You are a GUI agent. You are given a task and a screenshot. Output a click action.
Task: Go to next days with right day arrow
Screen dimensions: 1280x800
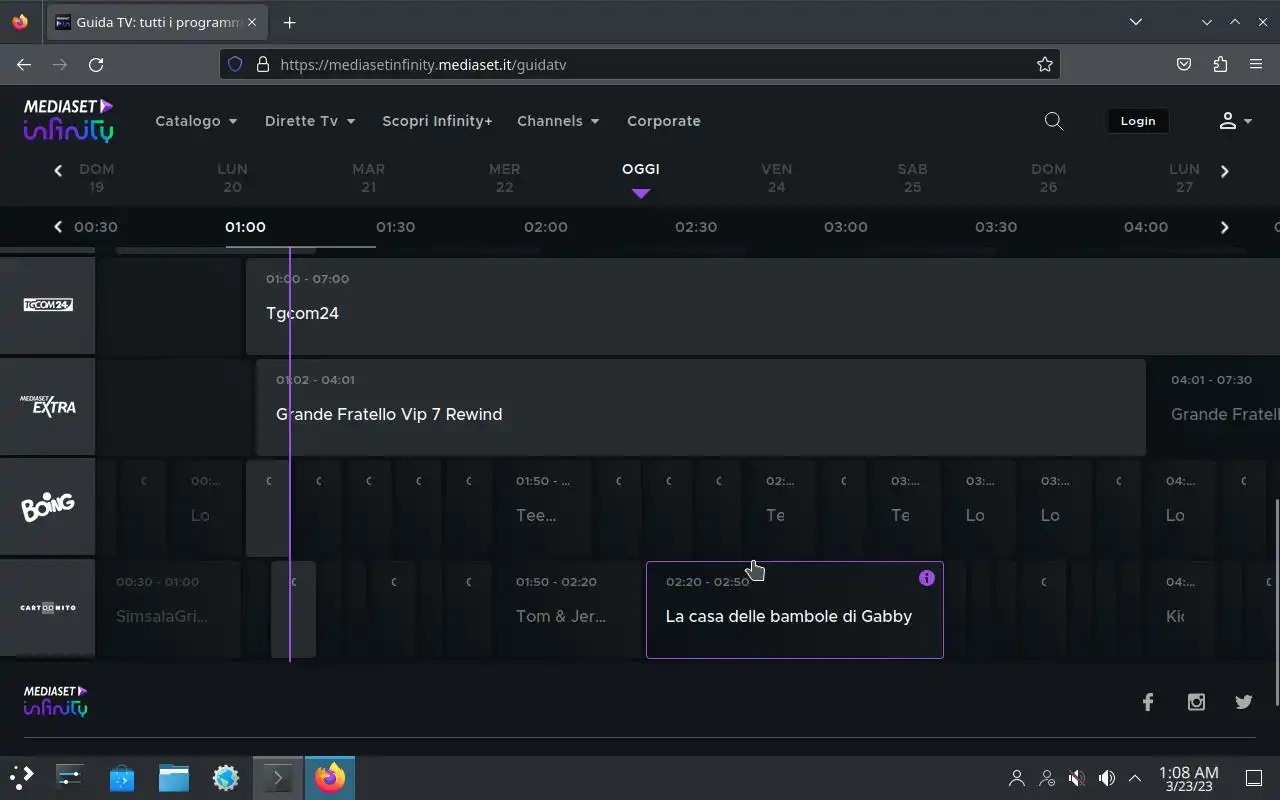click(x=1224, y=171)
